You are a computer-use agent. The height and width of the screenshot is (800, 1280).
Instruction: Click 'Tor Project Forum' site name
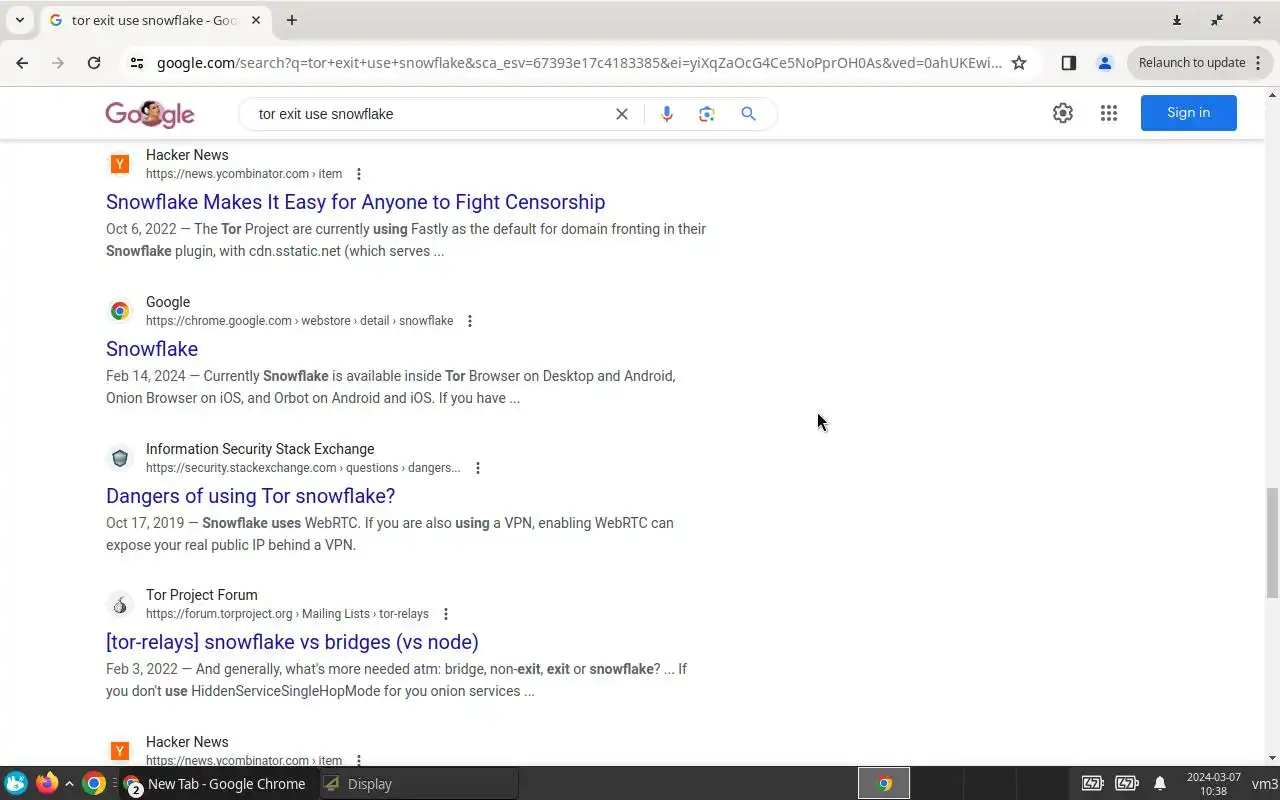(x=202, y=595)
